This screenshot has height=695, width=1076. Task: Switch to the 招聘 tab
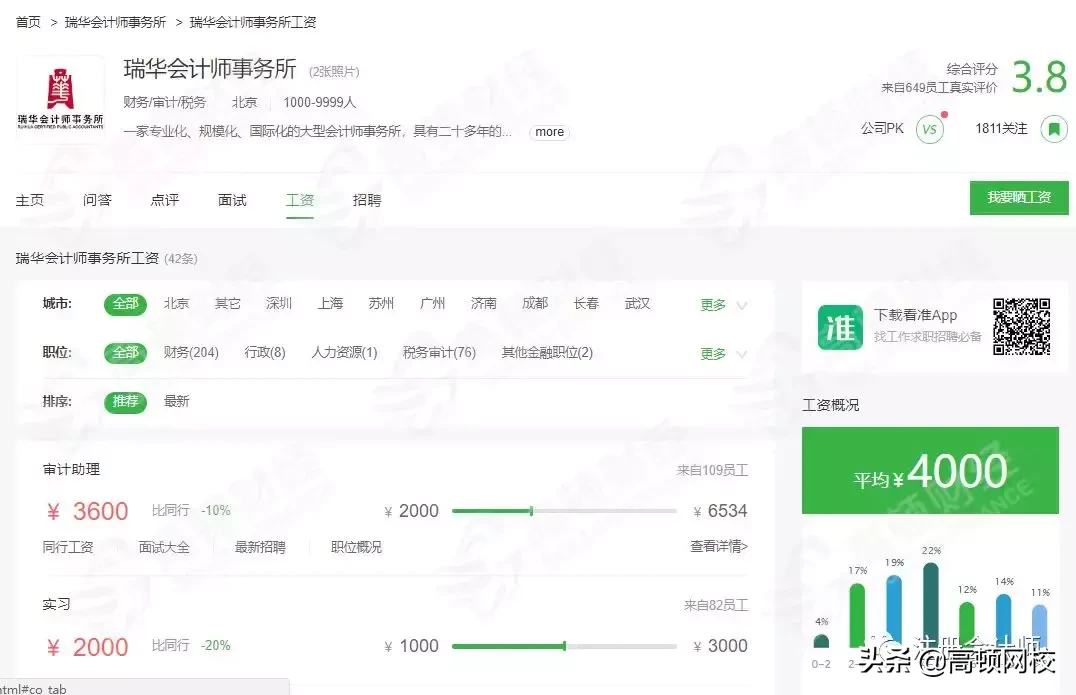367,199
